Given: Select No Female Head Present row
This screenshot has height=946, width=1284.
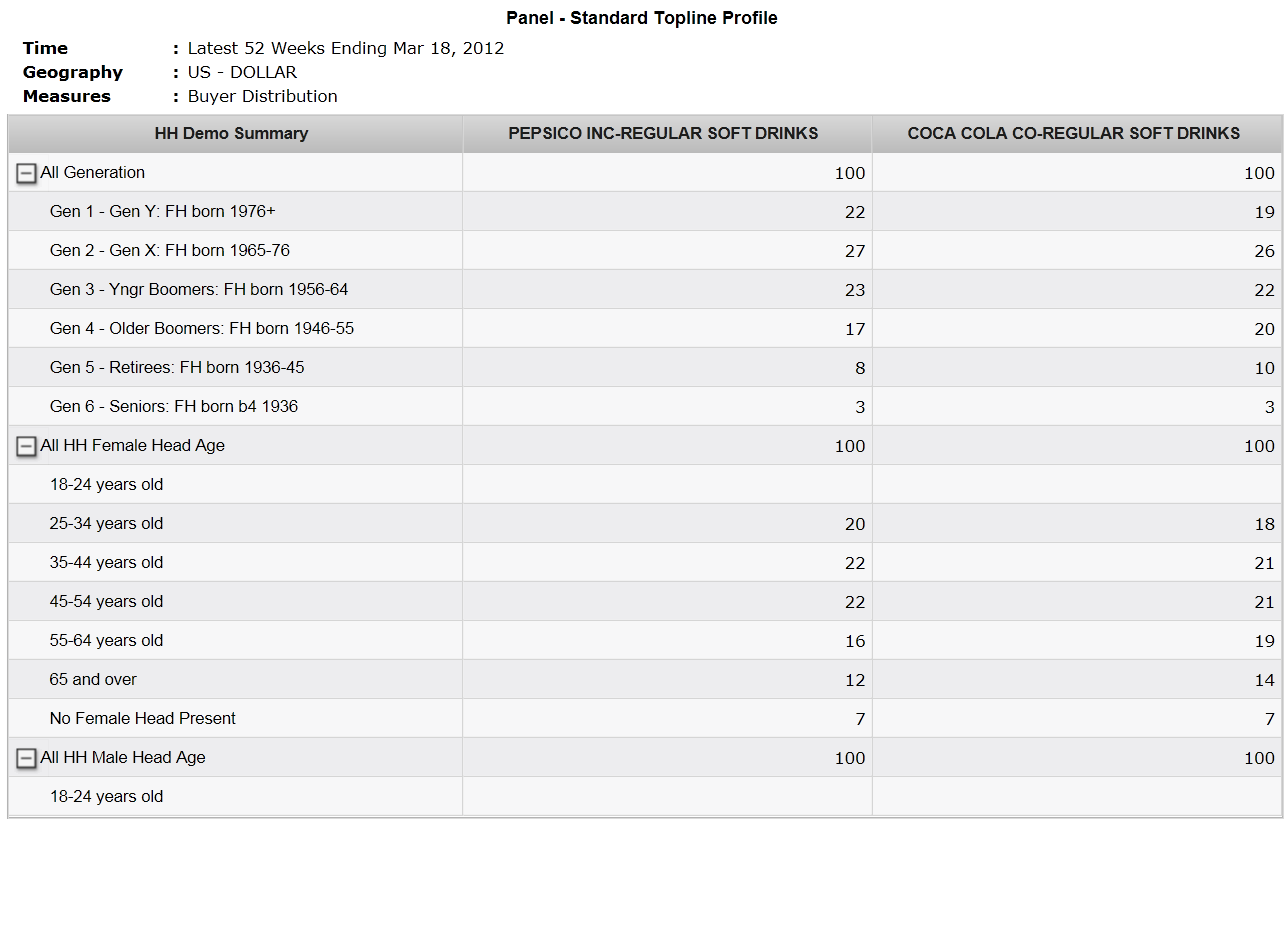Looking at the screenshot, I should click(x=645, y=718).
